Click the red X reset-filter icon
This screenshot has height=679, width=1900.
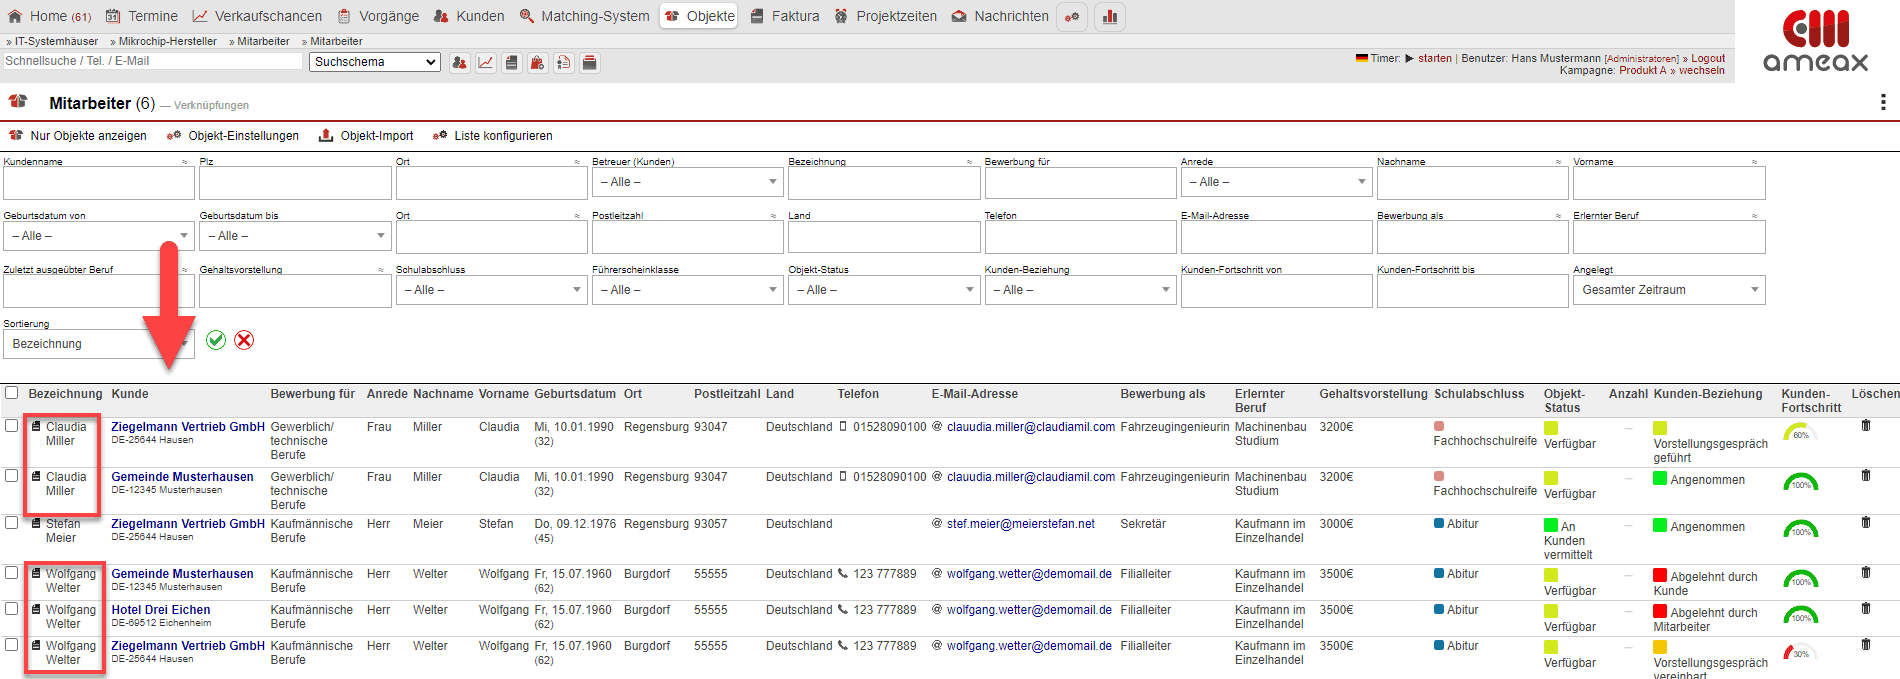[244, 340]
